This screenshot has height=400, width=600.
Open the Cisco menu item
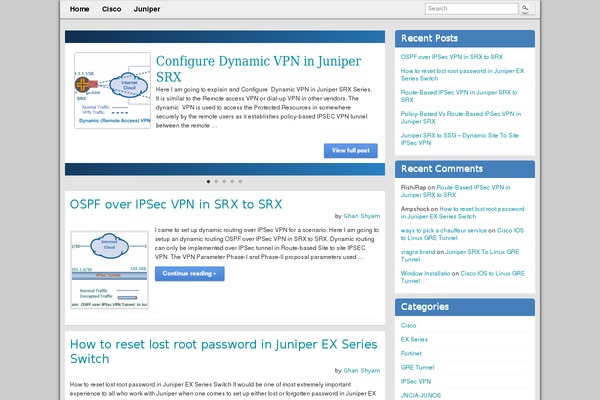pyautogui.click(x=111, y=9)
